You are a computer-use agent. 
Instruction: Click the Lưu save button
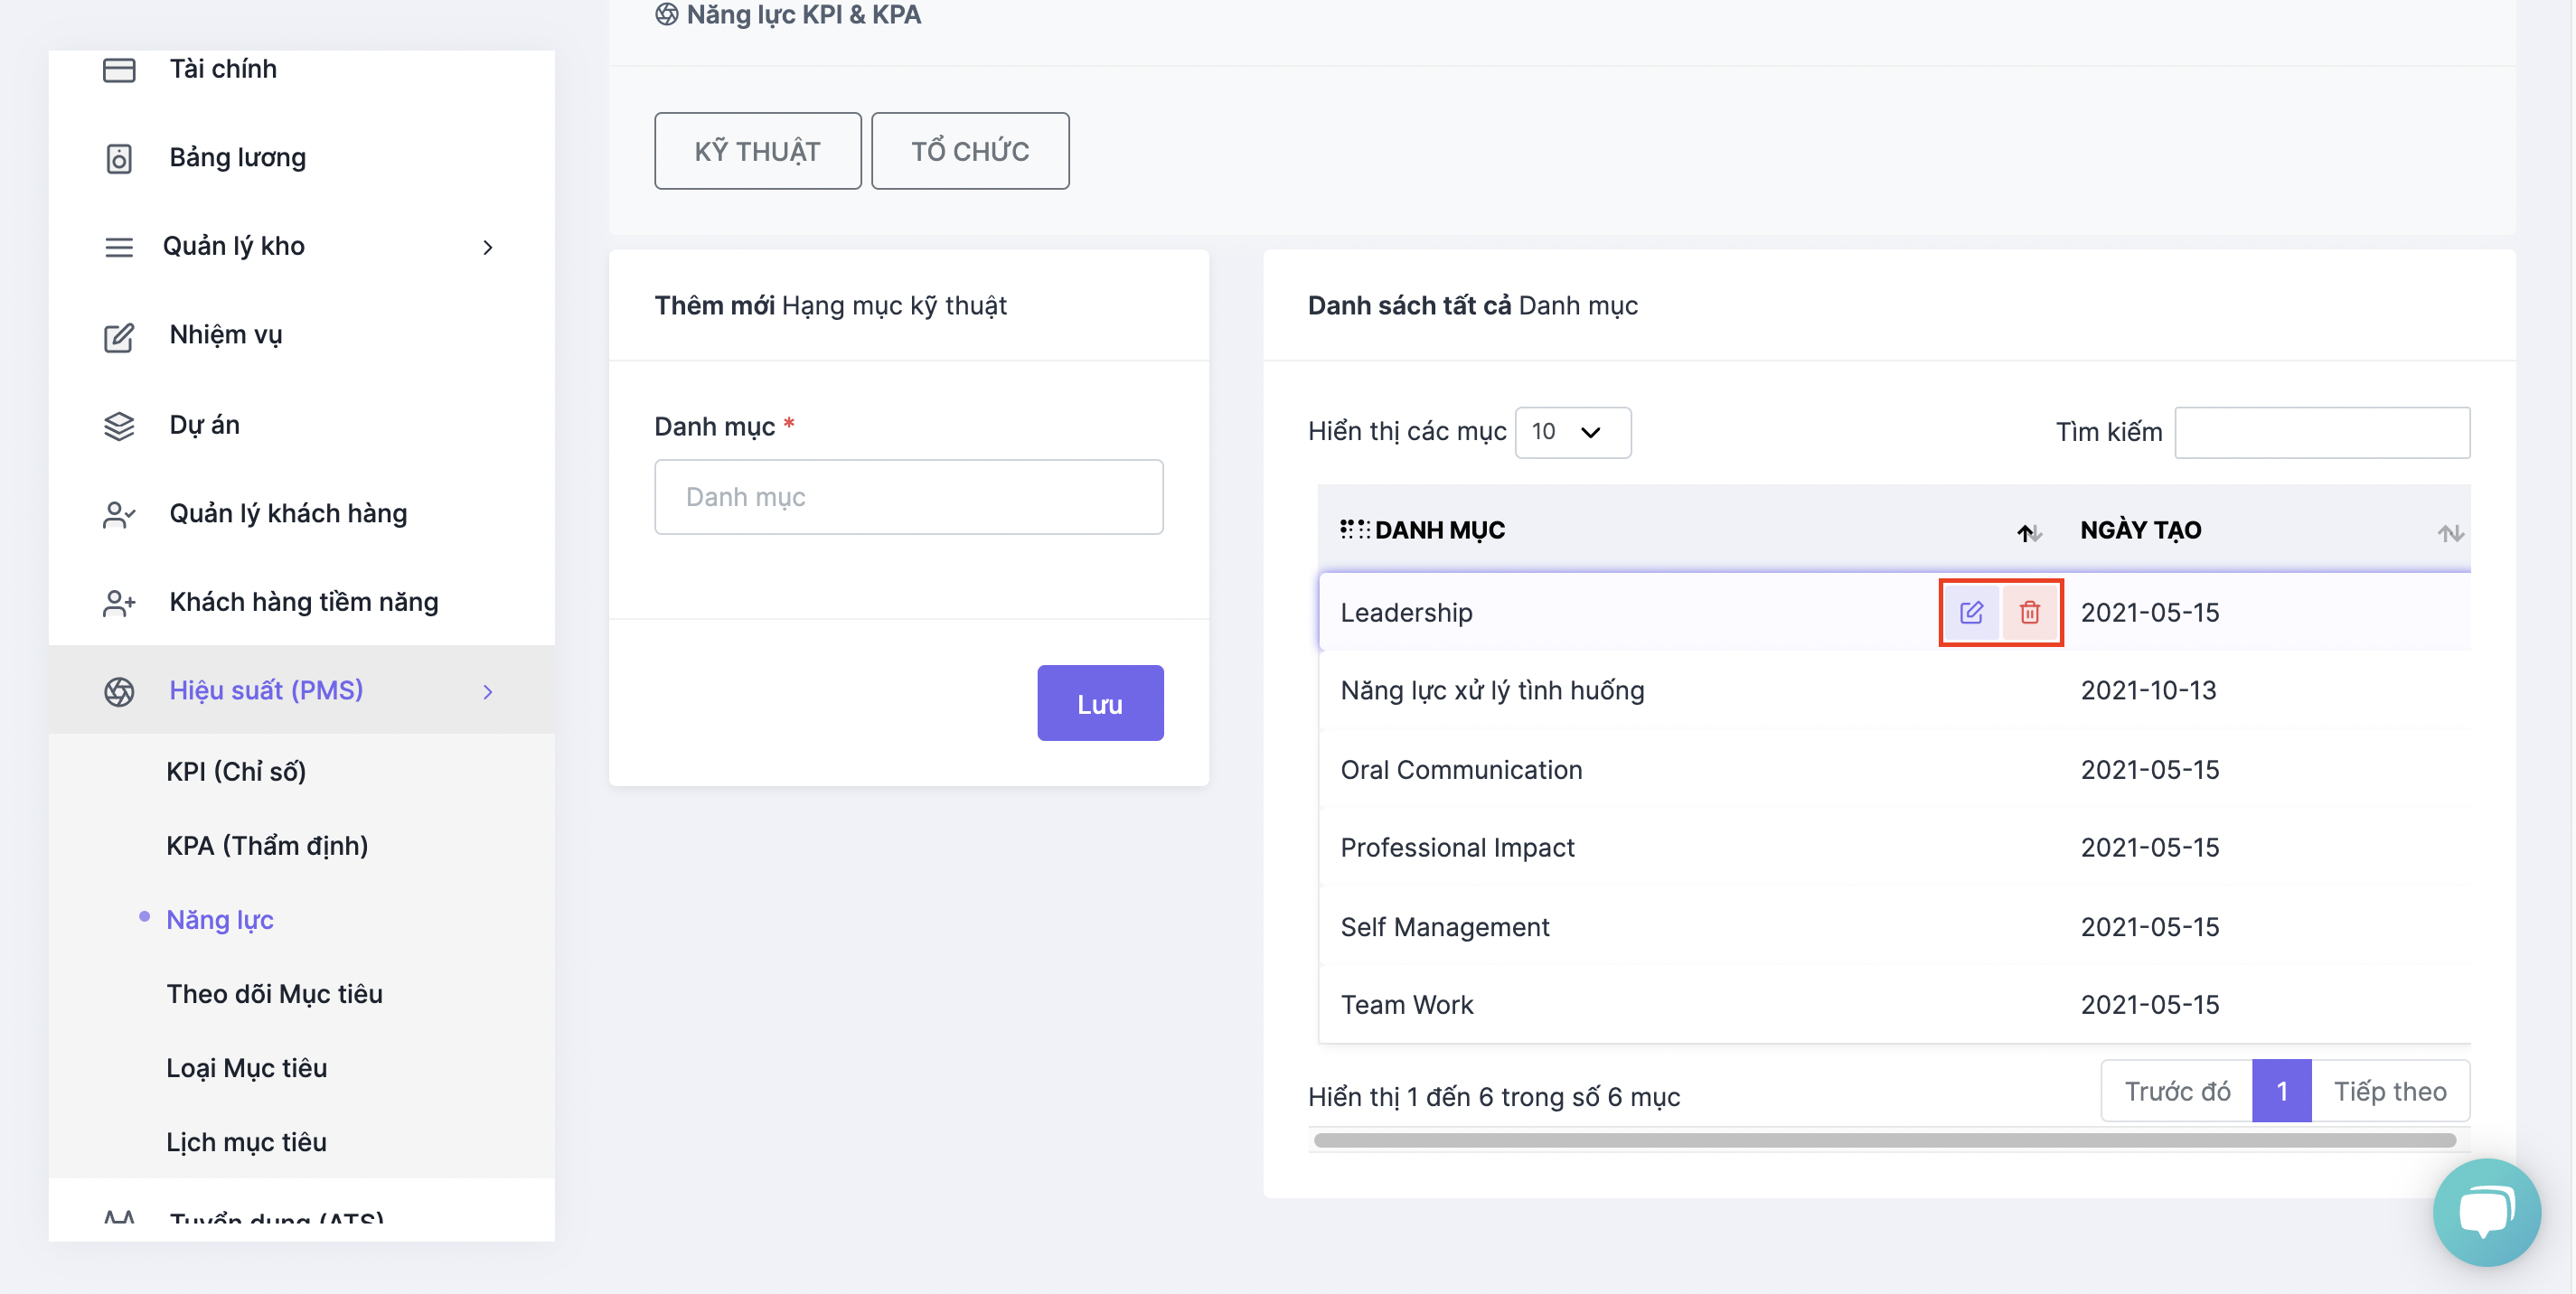[x=1100, y=703]
